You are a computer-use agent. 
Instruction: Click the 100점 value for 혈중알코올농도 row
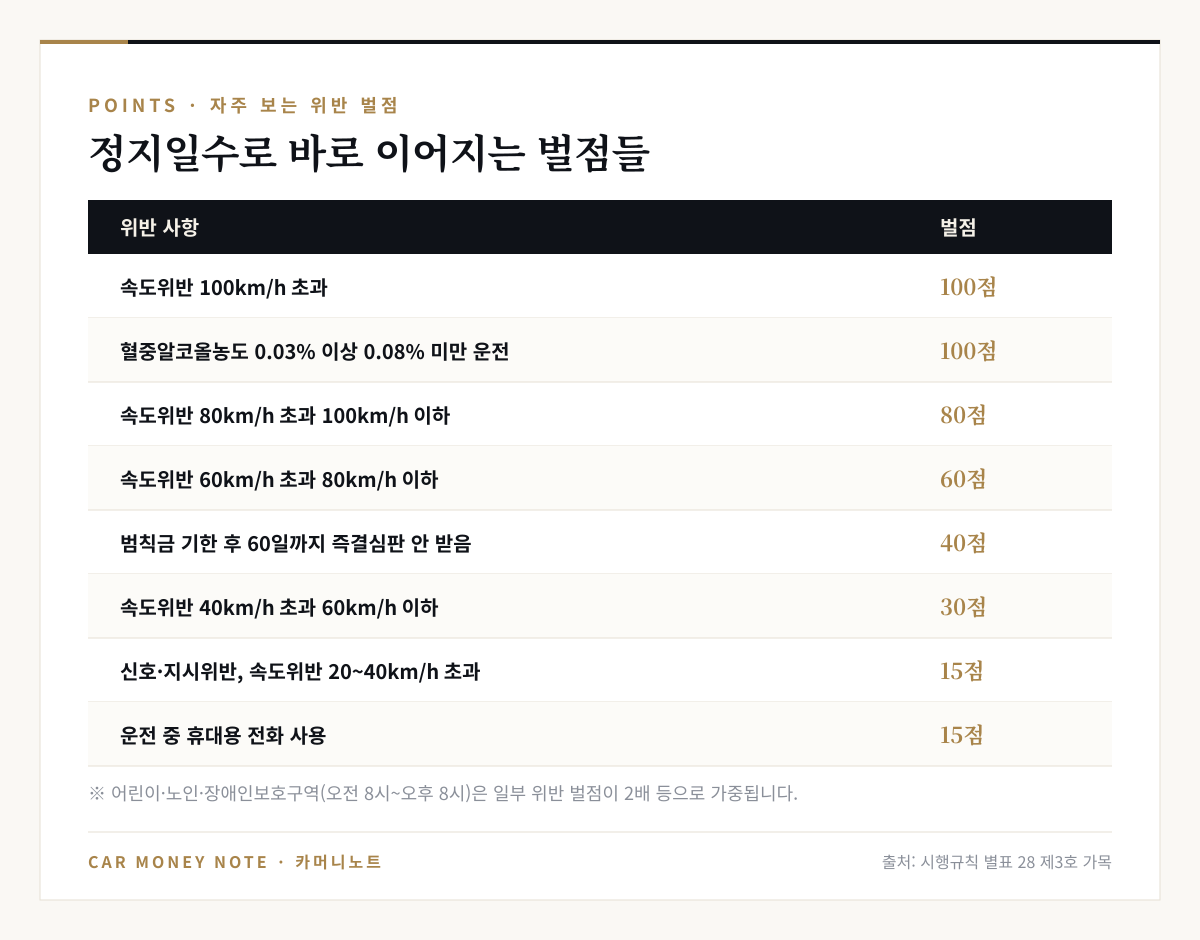(x=968, y=351)
